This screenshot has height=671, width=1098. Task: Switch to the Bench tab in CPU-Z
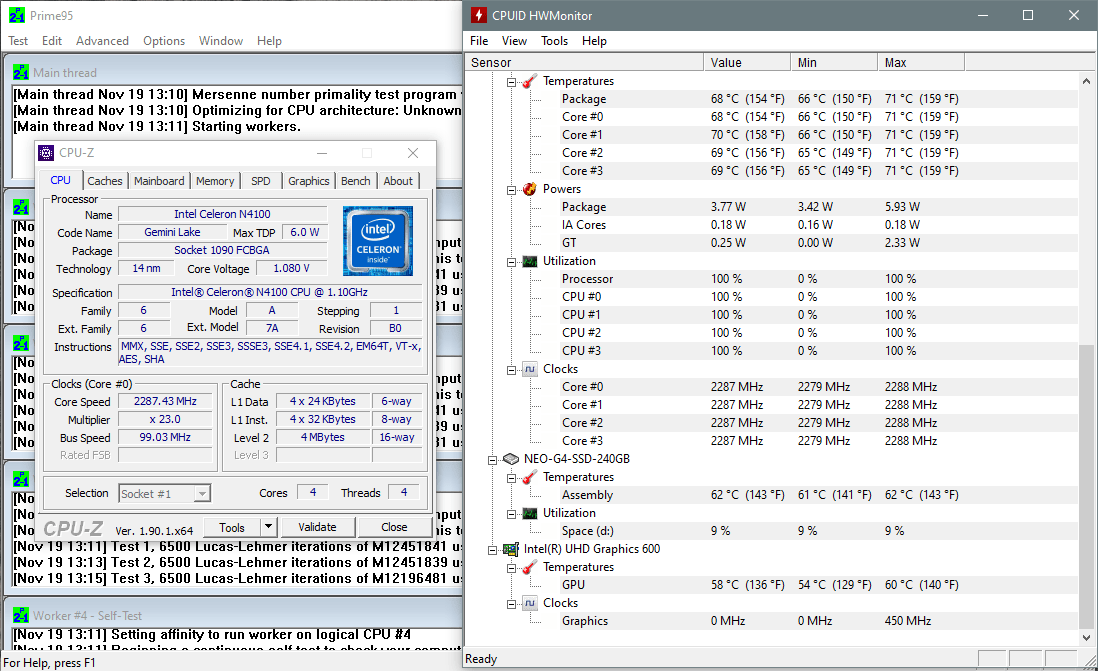pyautogui.click(x=356, y=181)
